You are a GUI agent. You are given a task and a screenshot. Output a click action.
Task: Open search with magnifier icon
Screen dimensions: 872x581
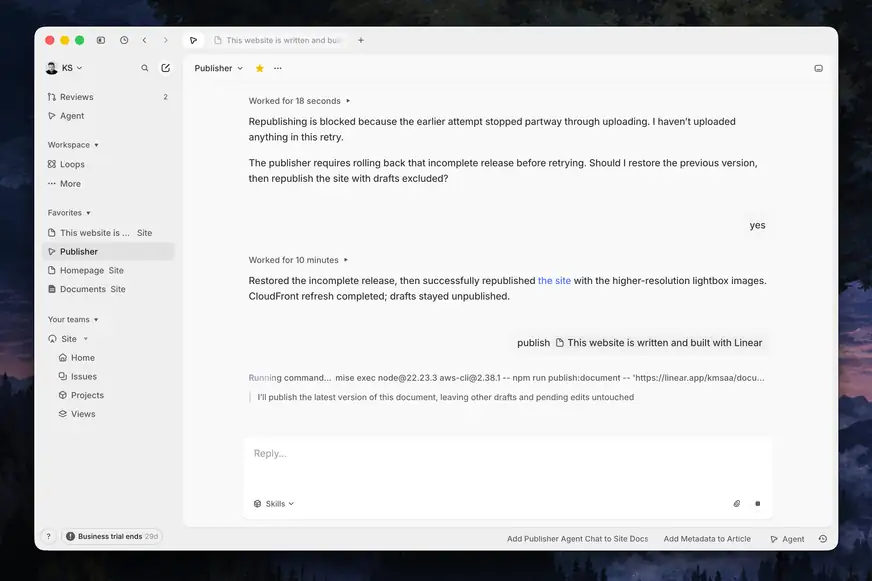pyautogui.click(x=145, y=68)
